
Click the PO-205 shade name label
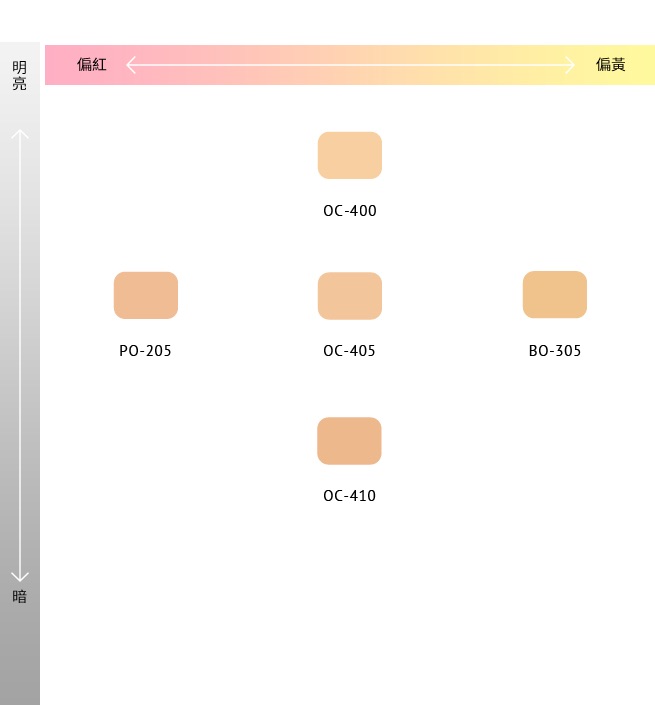click(x=146, y=351)
